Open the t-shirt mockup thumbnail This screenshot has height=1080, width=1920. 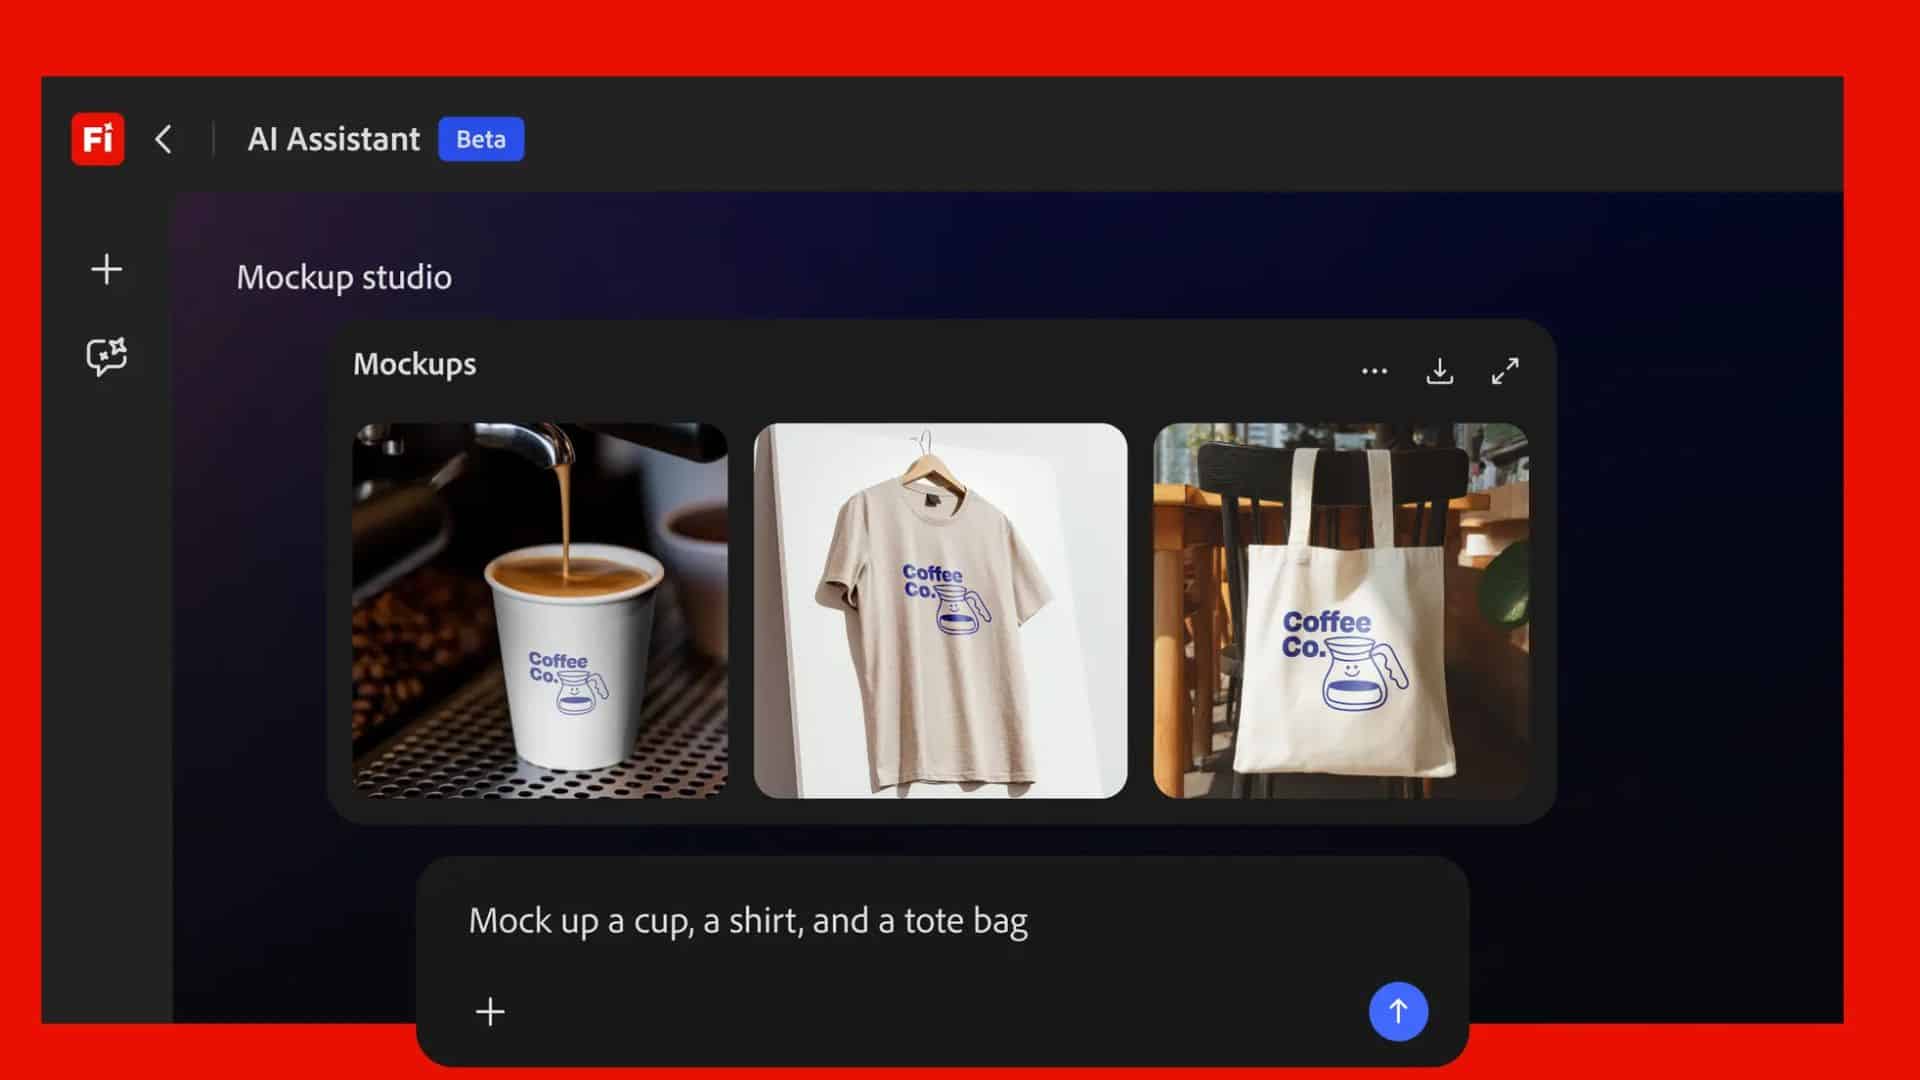pos(940,611)
